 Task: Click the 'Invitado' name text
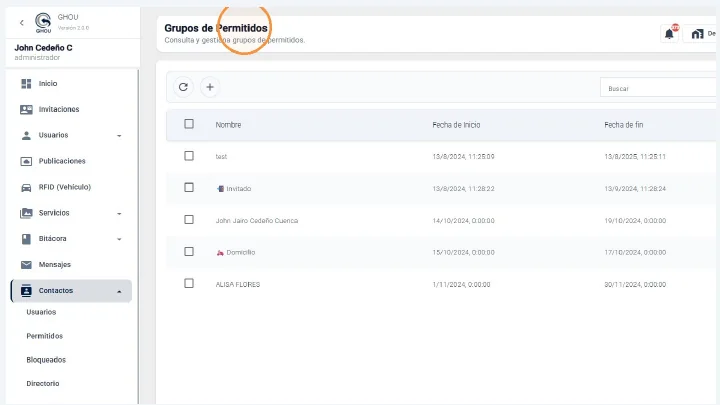pyautogui.click(x=239, y=189)
